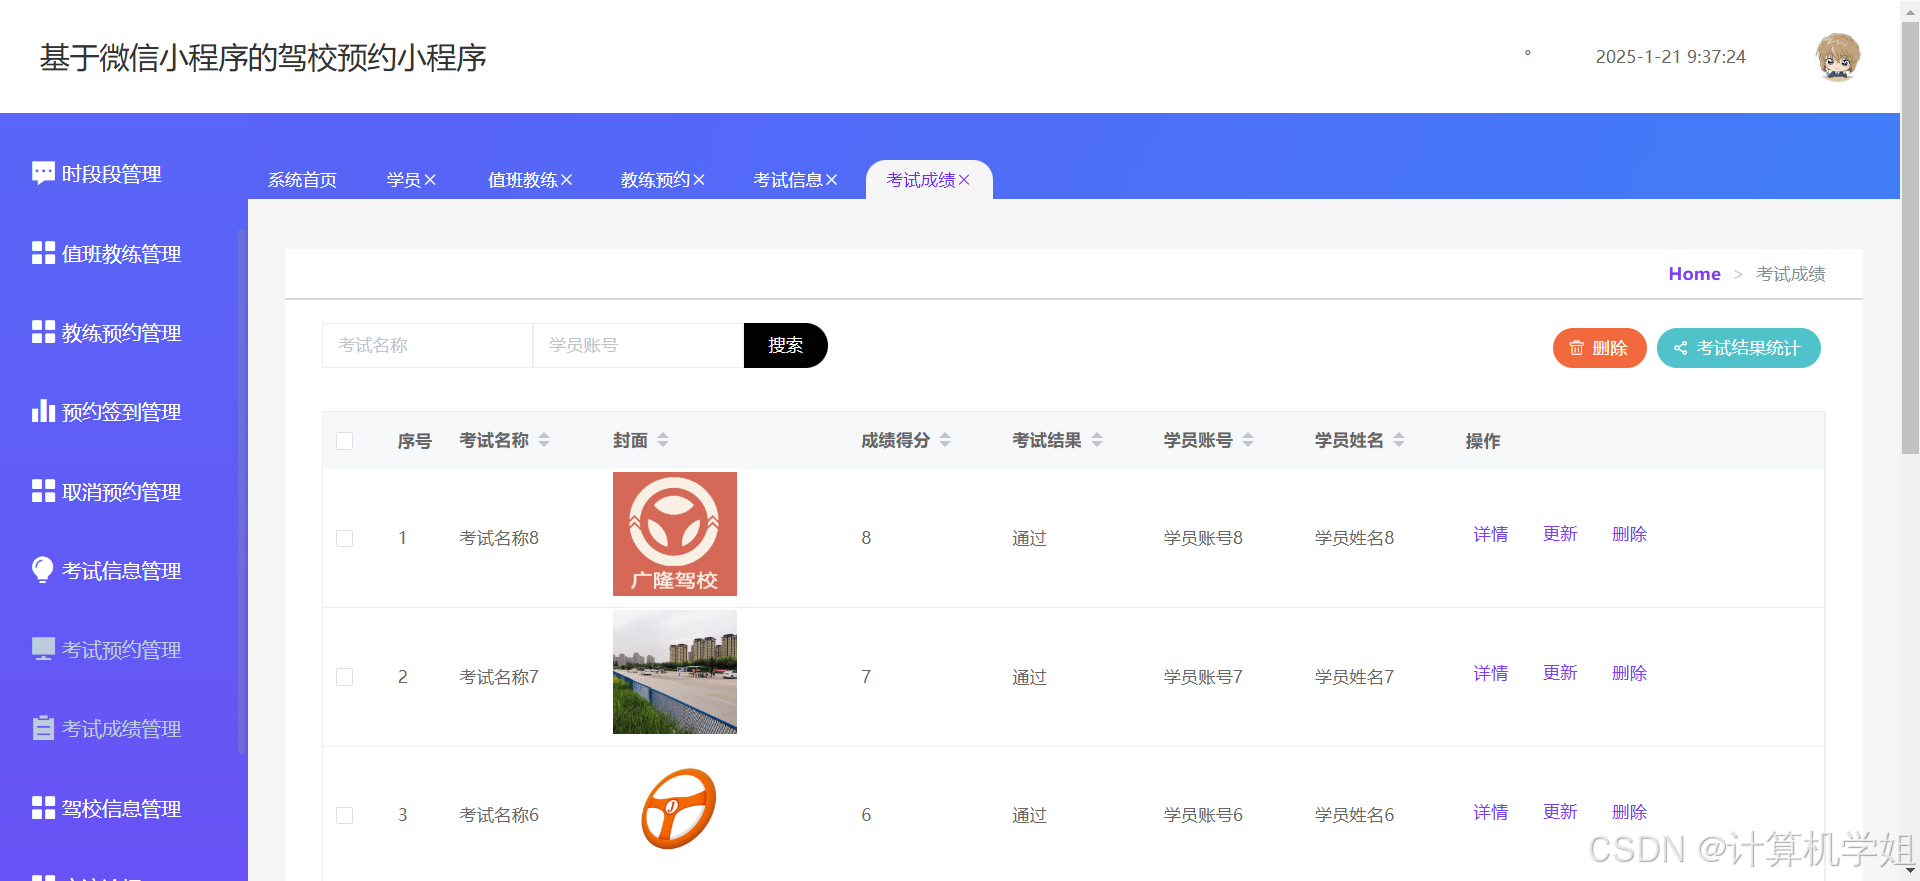Click 删除 link for 考试名称8 row
The width and height of the screenshot is (1920, 881).
[x=1629, y=535]
